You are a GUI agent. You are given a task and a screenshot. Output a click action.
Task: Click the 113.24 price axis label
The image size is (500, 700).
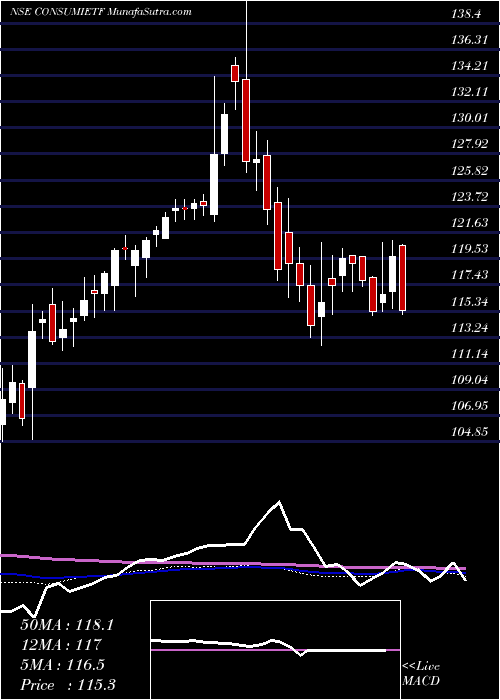point(469,329)
